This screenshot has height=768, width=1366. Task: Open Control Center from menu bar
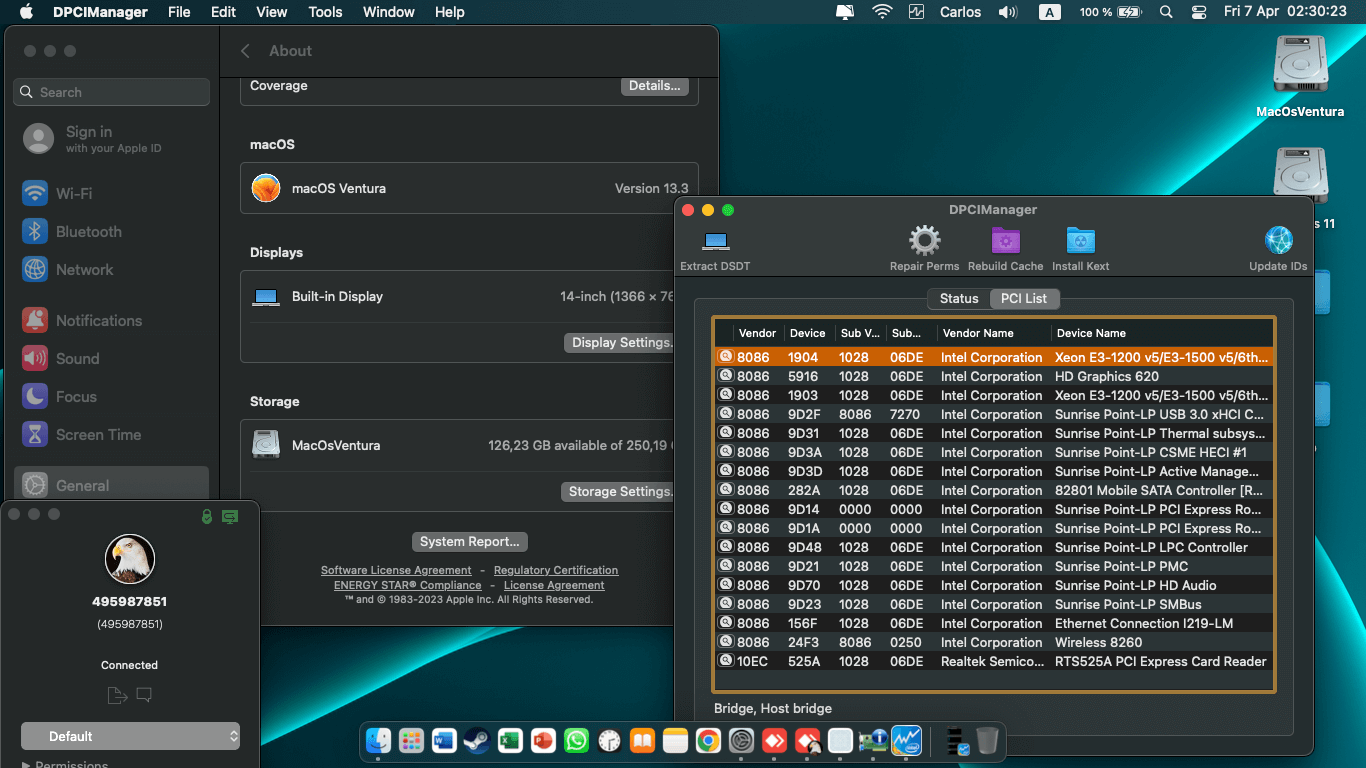click(1200, 12)
